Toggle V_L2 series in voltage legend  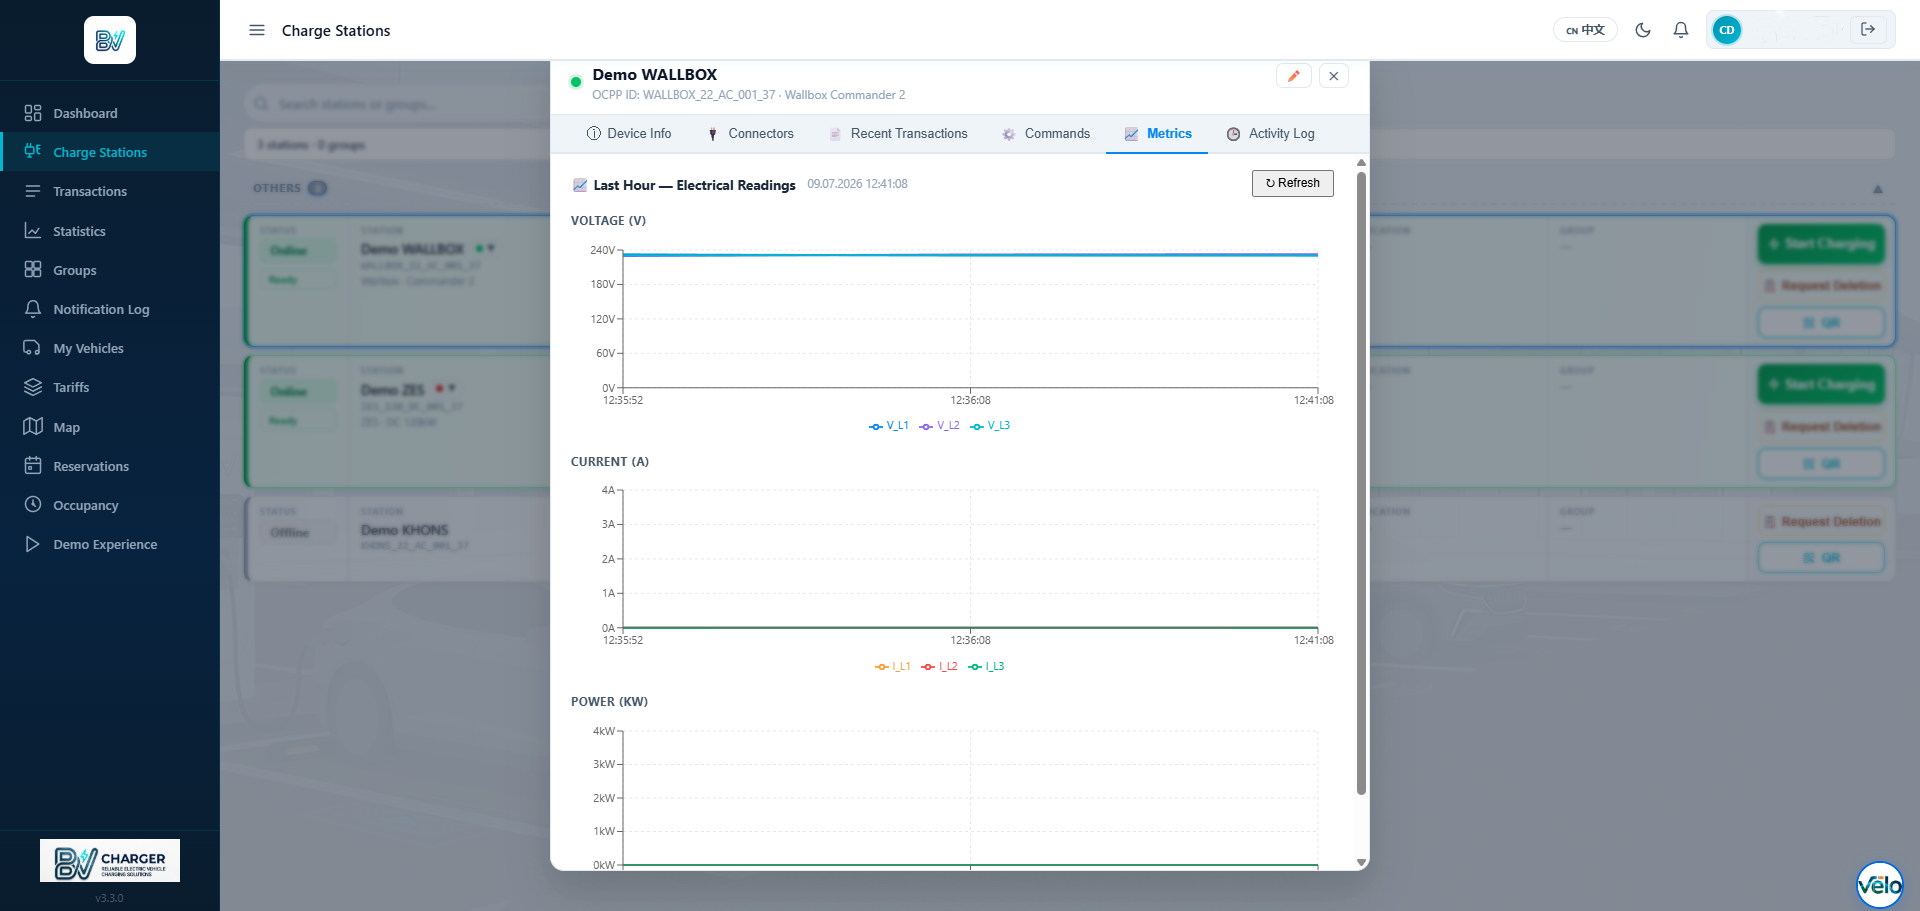click(x=940, y=426)
